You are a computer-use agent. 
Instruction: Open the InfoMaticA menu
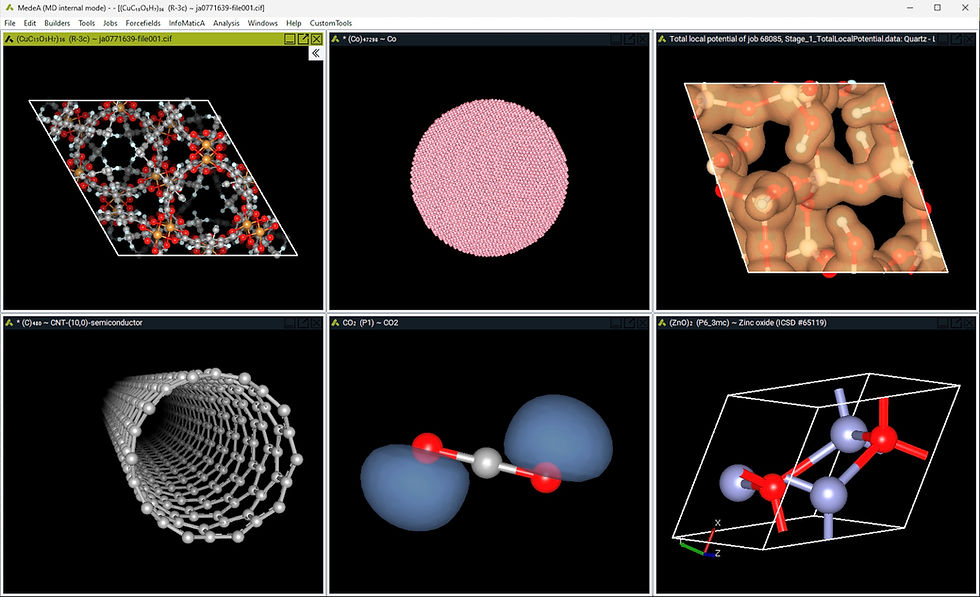pyautogui.click(x=186, y=22)
